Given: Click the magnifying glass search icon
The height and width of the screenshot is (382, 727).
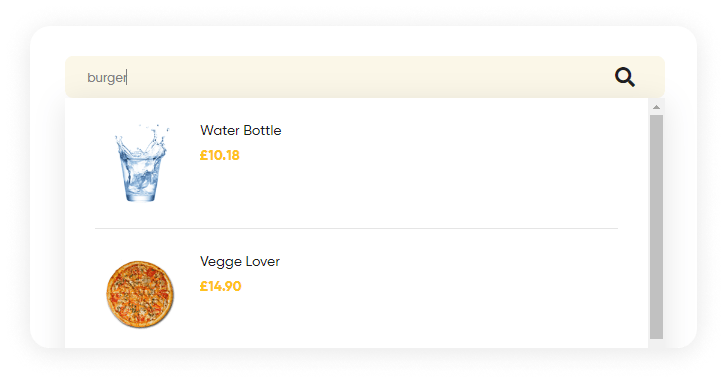Looking at the screenshot, I should tap(625, 77).
